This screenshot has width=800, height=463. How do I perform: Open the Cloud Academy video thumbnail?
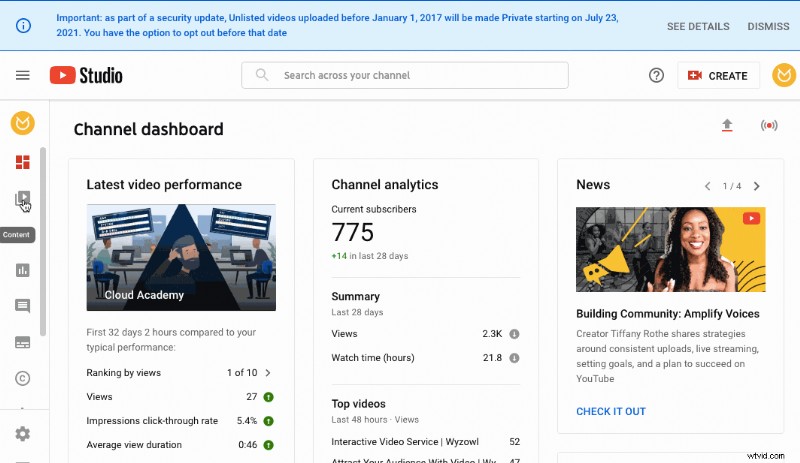coord(181,257)
